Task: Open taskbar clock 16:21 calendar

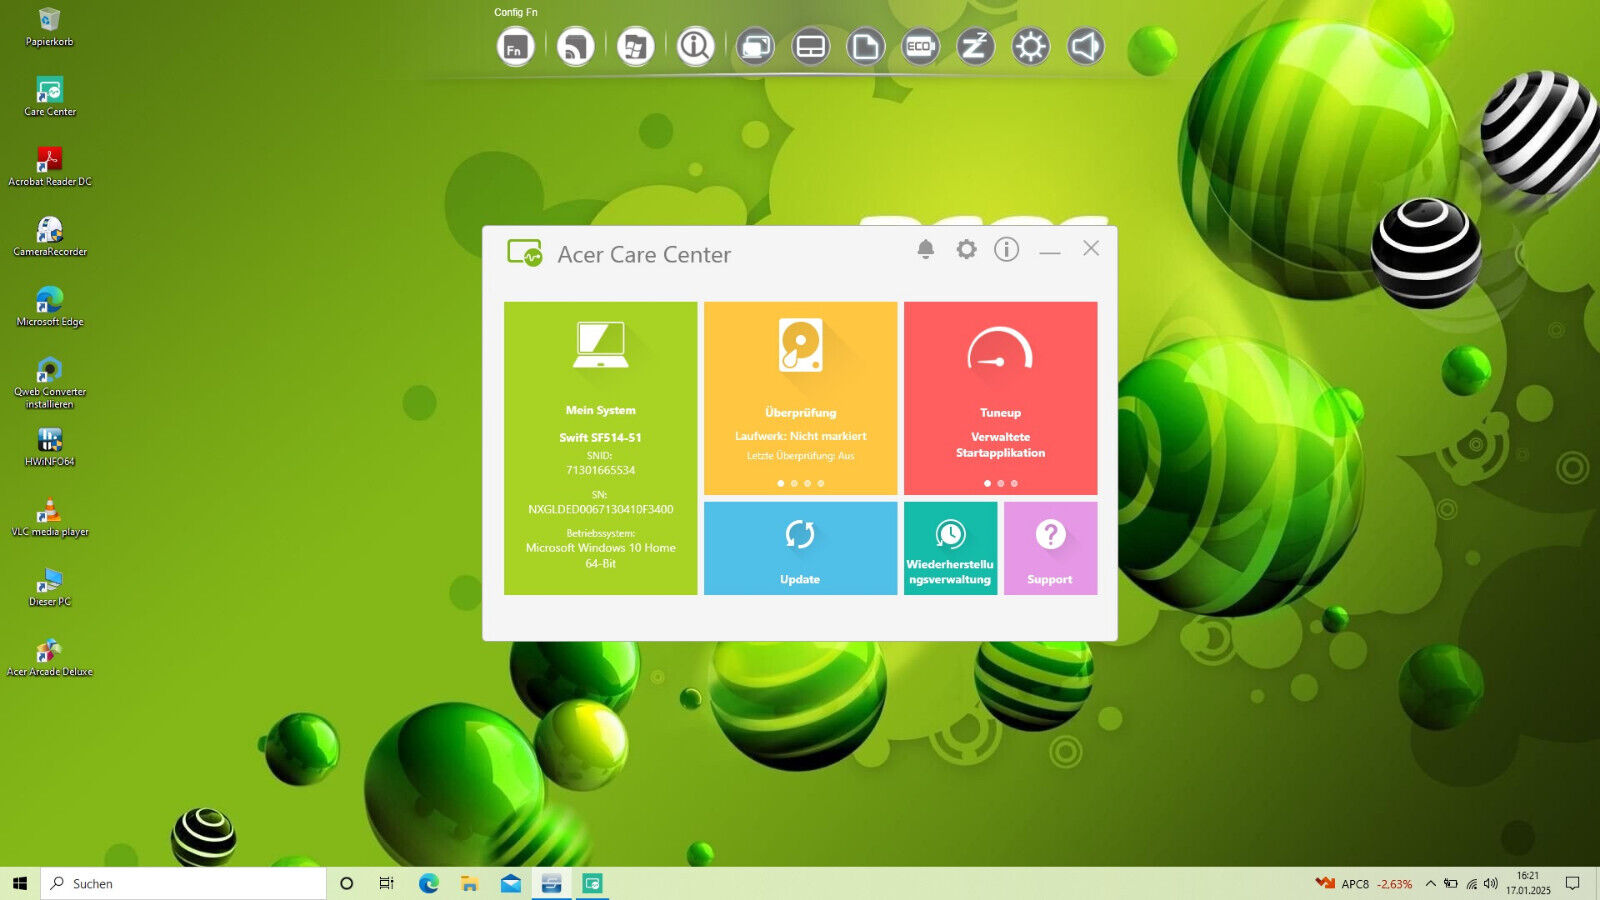Action: [1528, 883]
